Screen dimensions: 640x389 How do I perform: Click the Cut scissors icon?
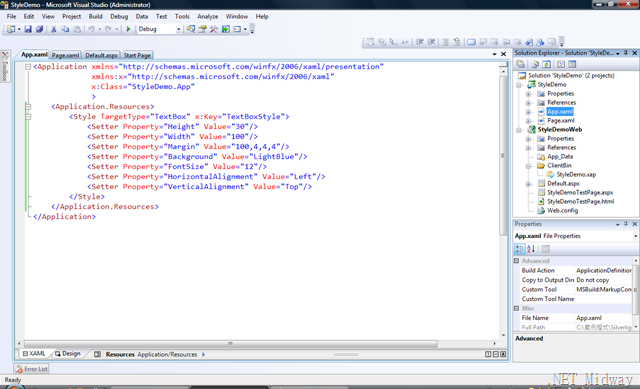(x=53, y=29)
